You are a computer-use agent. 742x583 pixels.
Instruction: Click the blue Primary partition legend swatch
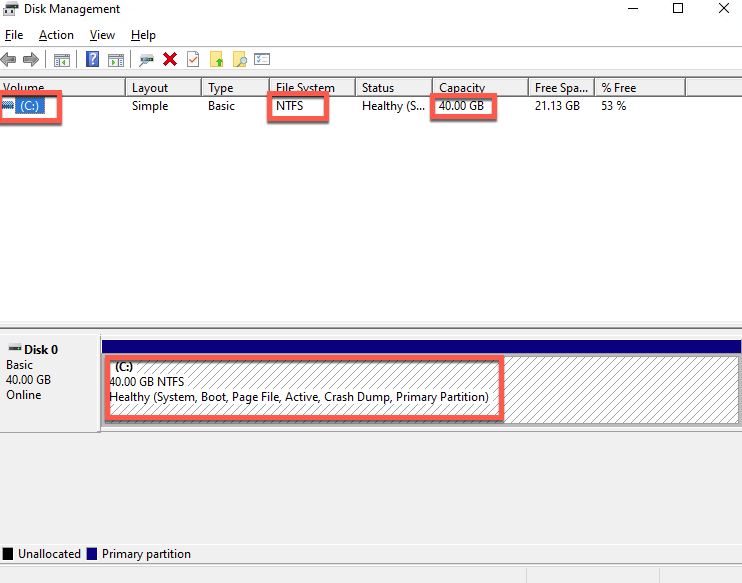pyautogui.click(x=92, y=554)
